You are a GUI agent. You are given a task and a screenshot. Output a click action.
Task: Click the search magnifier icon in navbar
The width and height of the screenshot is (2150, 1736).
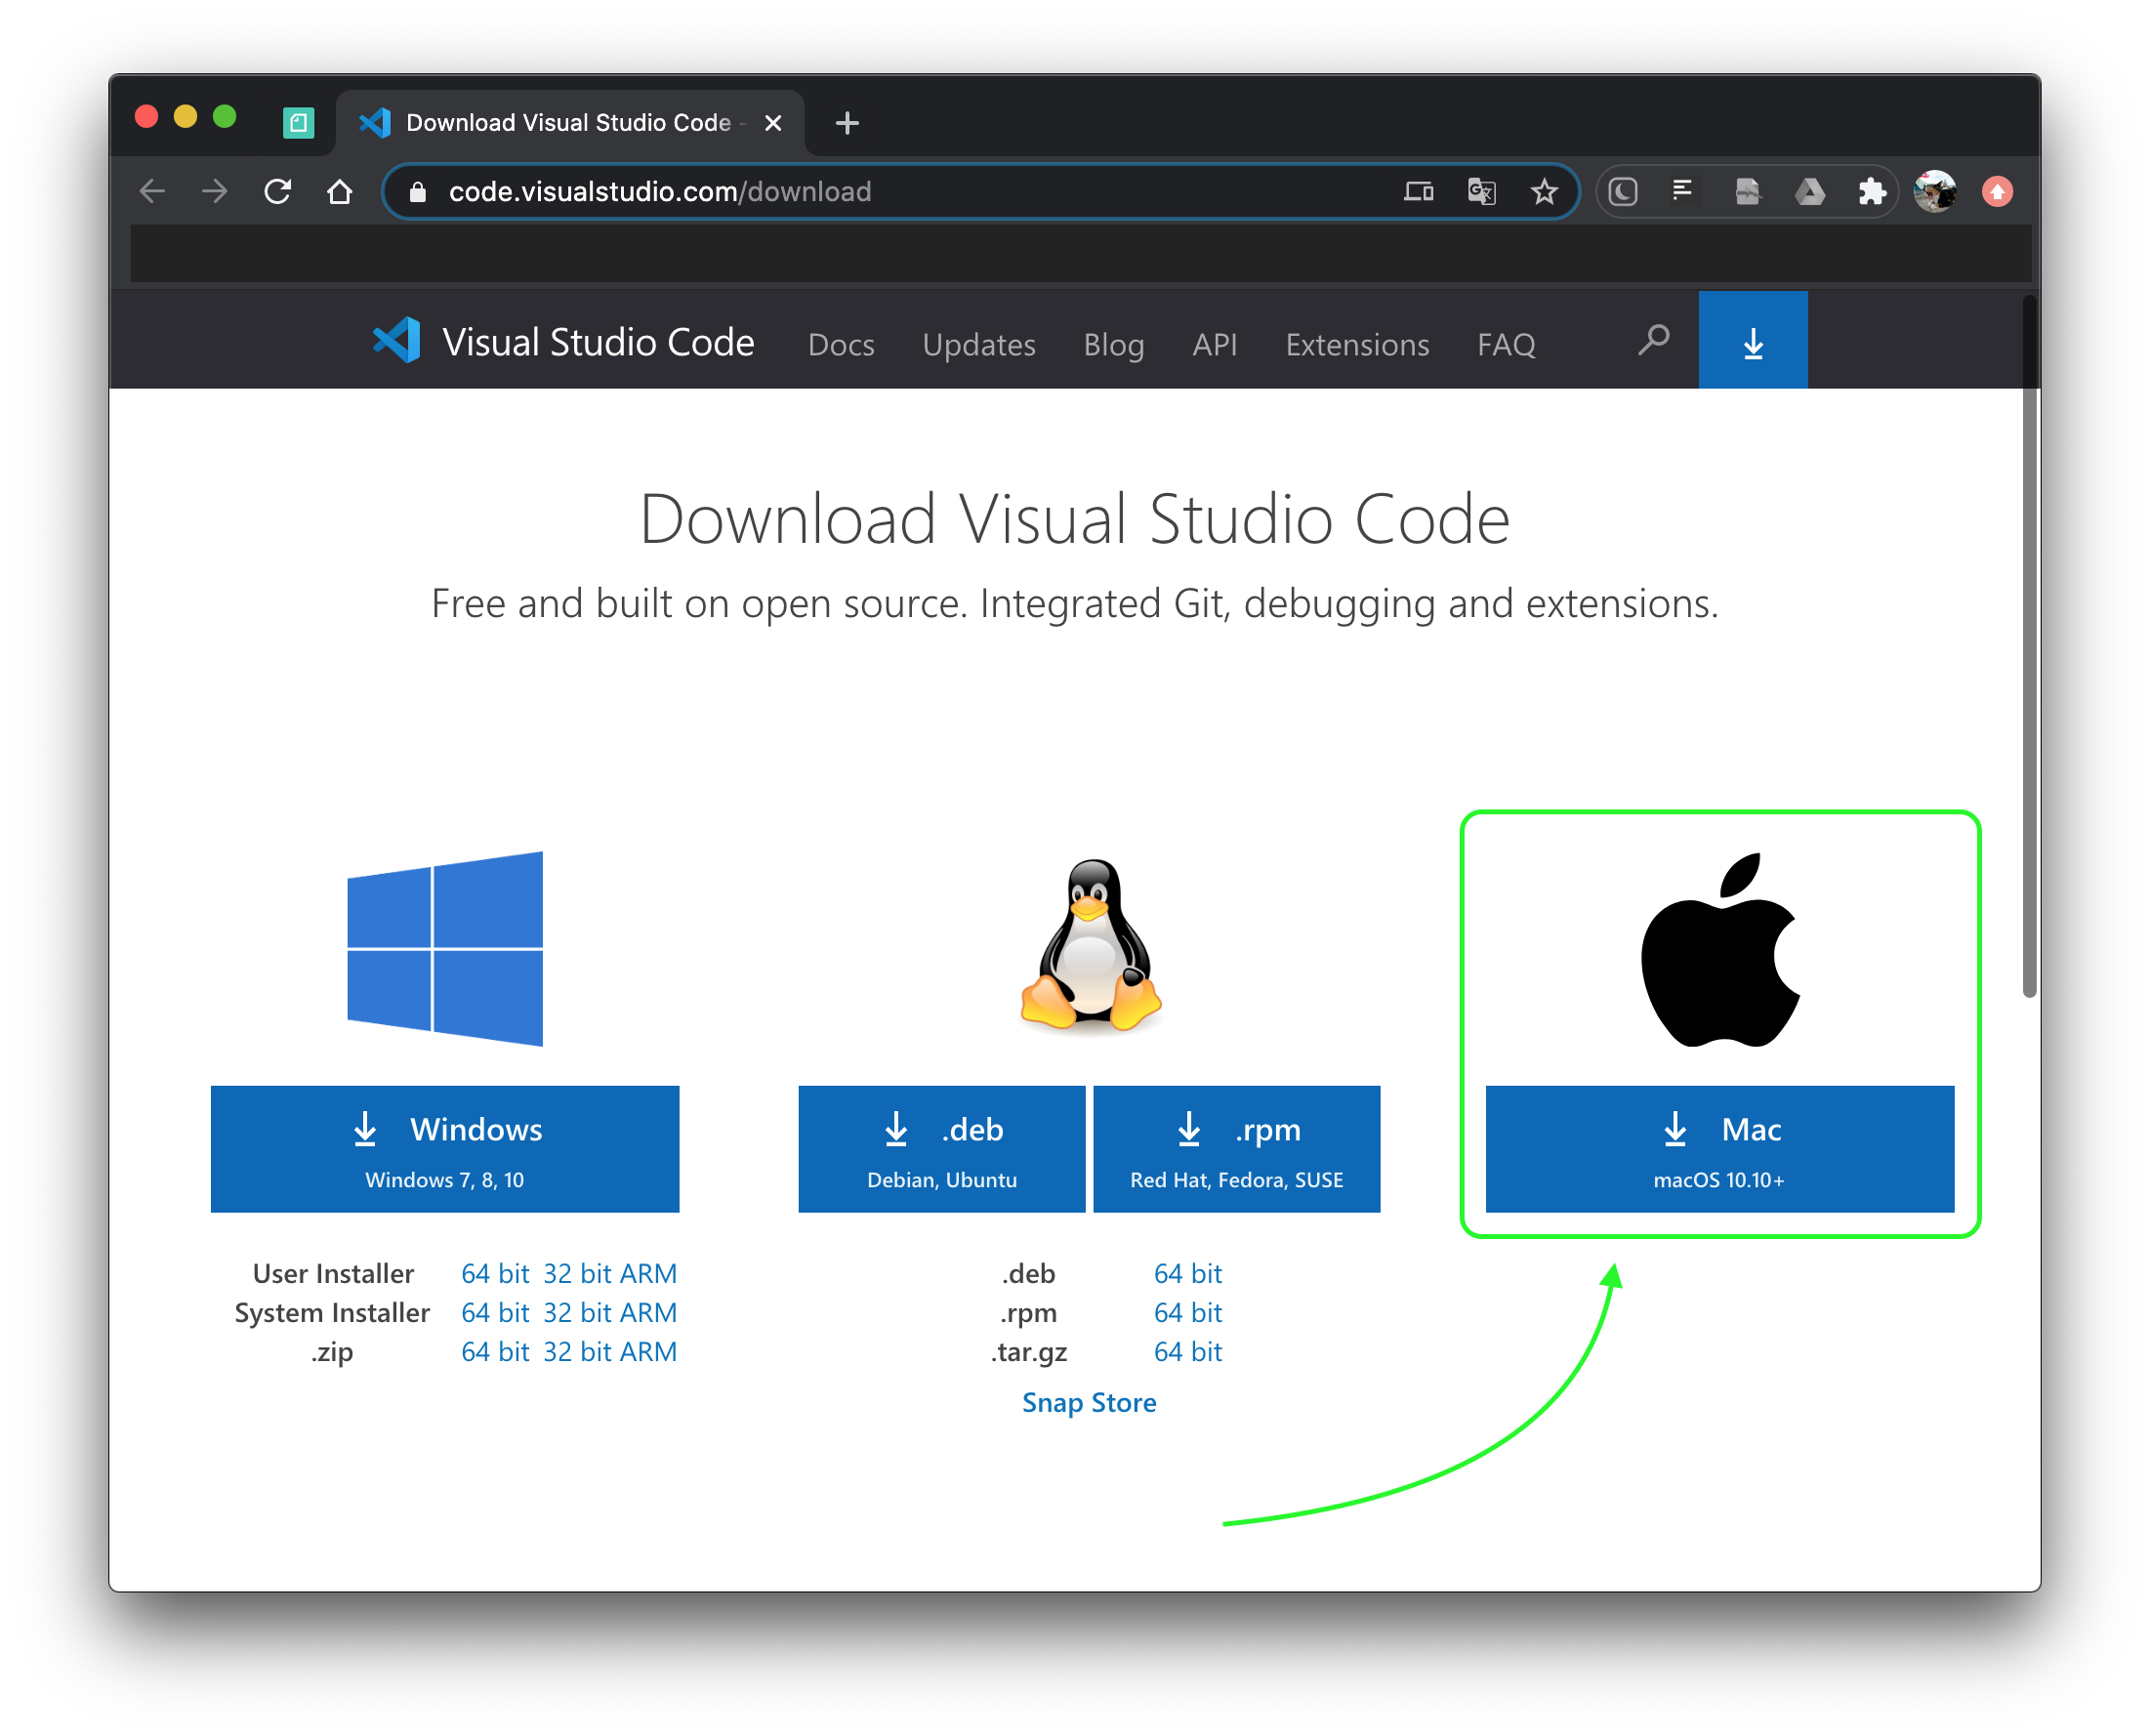[1653, 341]
